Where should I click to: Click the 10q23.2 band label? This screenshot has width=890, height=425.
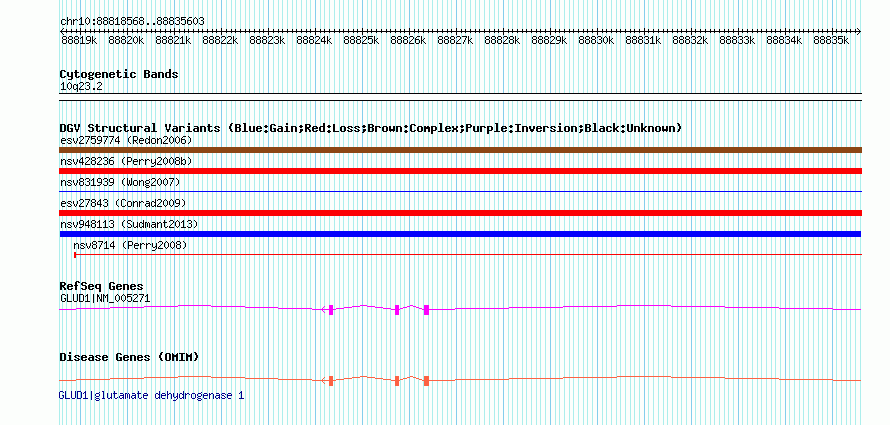click(x=81, y=87)
